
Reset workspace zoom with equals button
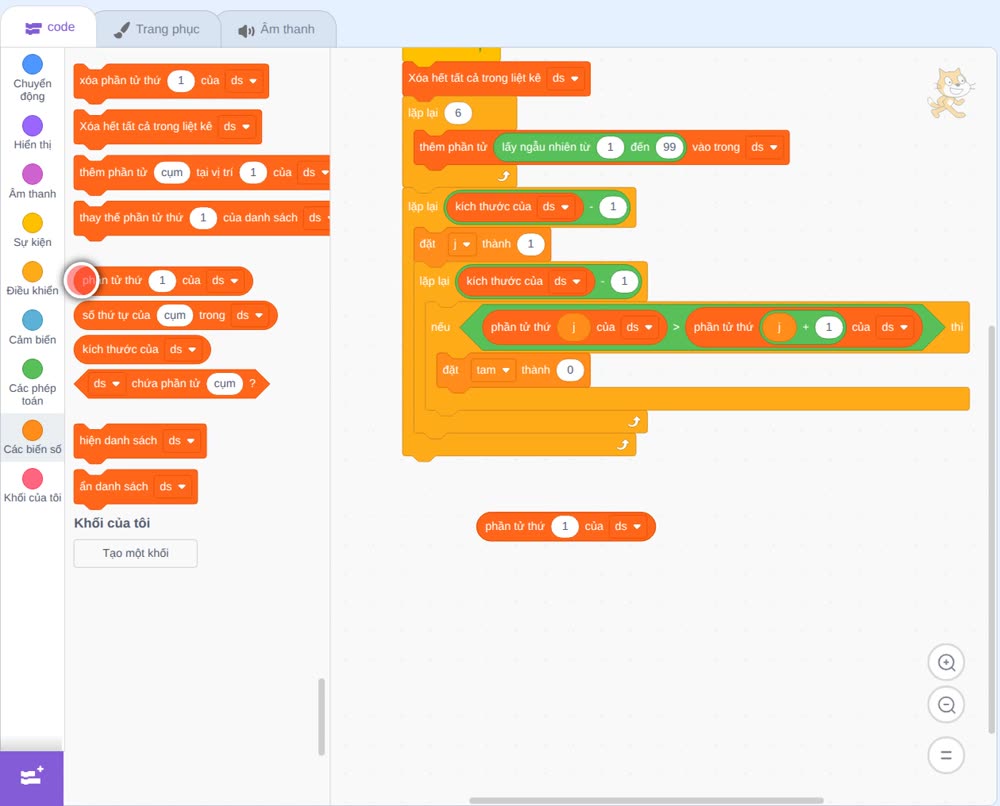946,755
